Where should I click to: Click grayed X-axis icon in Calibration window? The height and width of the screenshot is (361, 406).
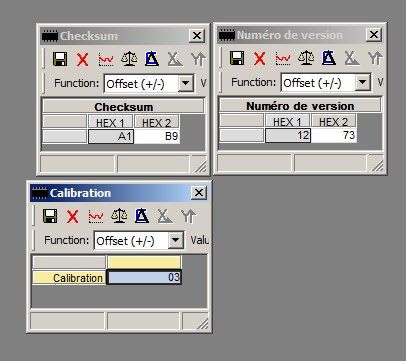[165, 216]
